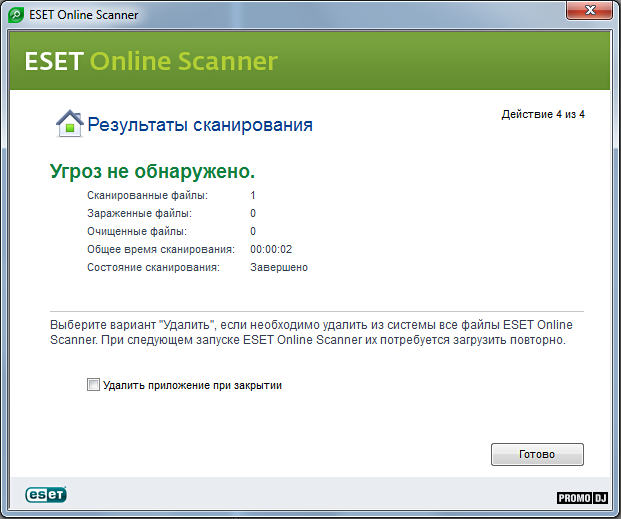Click the scan time value 00:00:02
The width and height of the screenshot is (621, 519).
click(x=270, y=249)
